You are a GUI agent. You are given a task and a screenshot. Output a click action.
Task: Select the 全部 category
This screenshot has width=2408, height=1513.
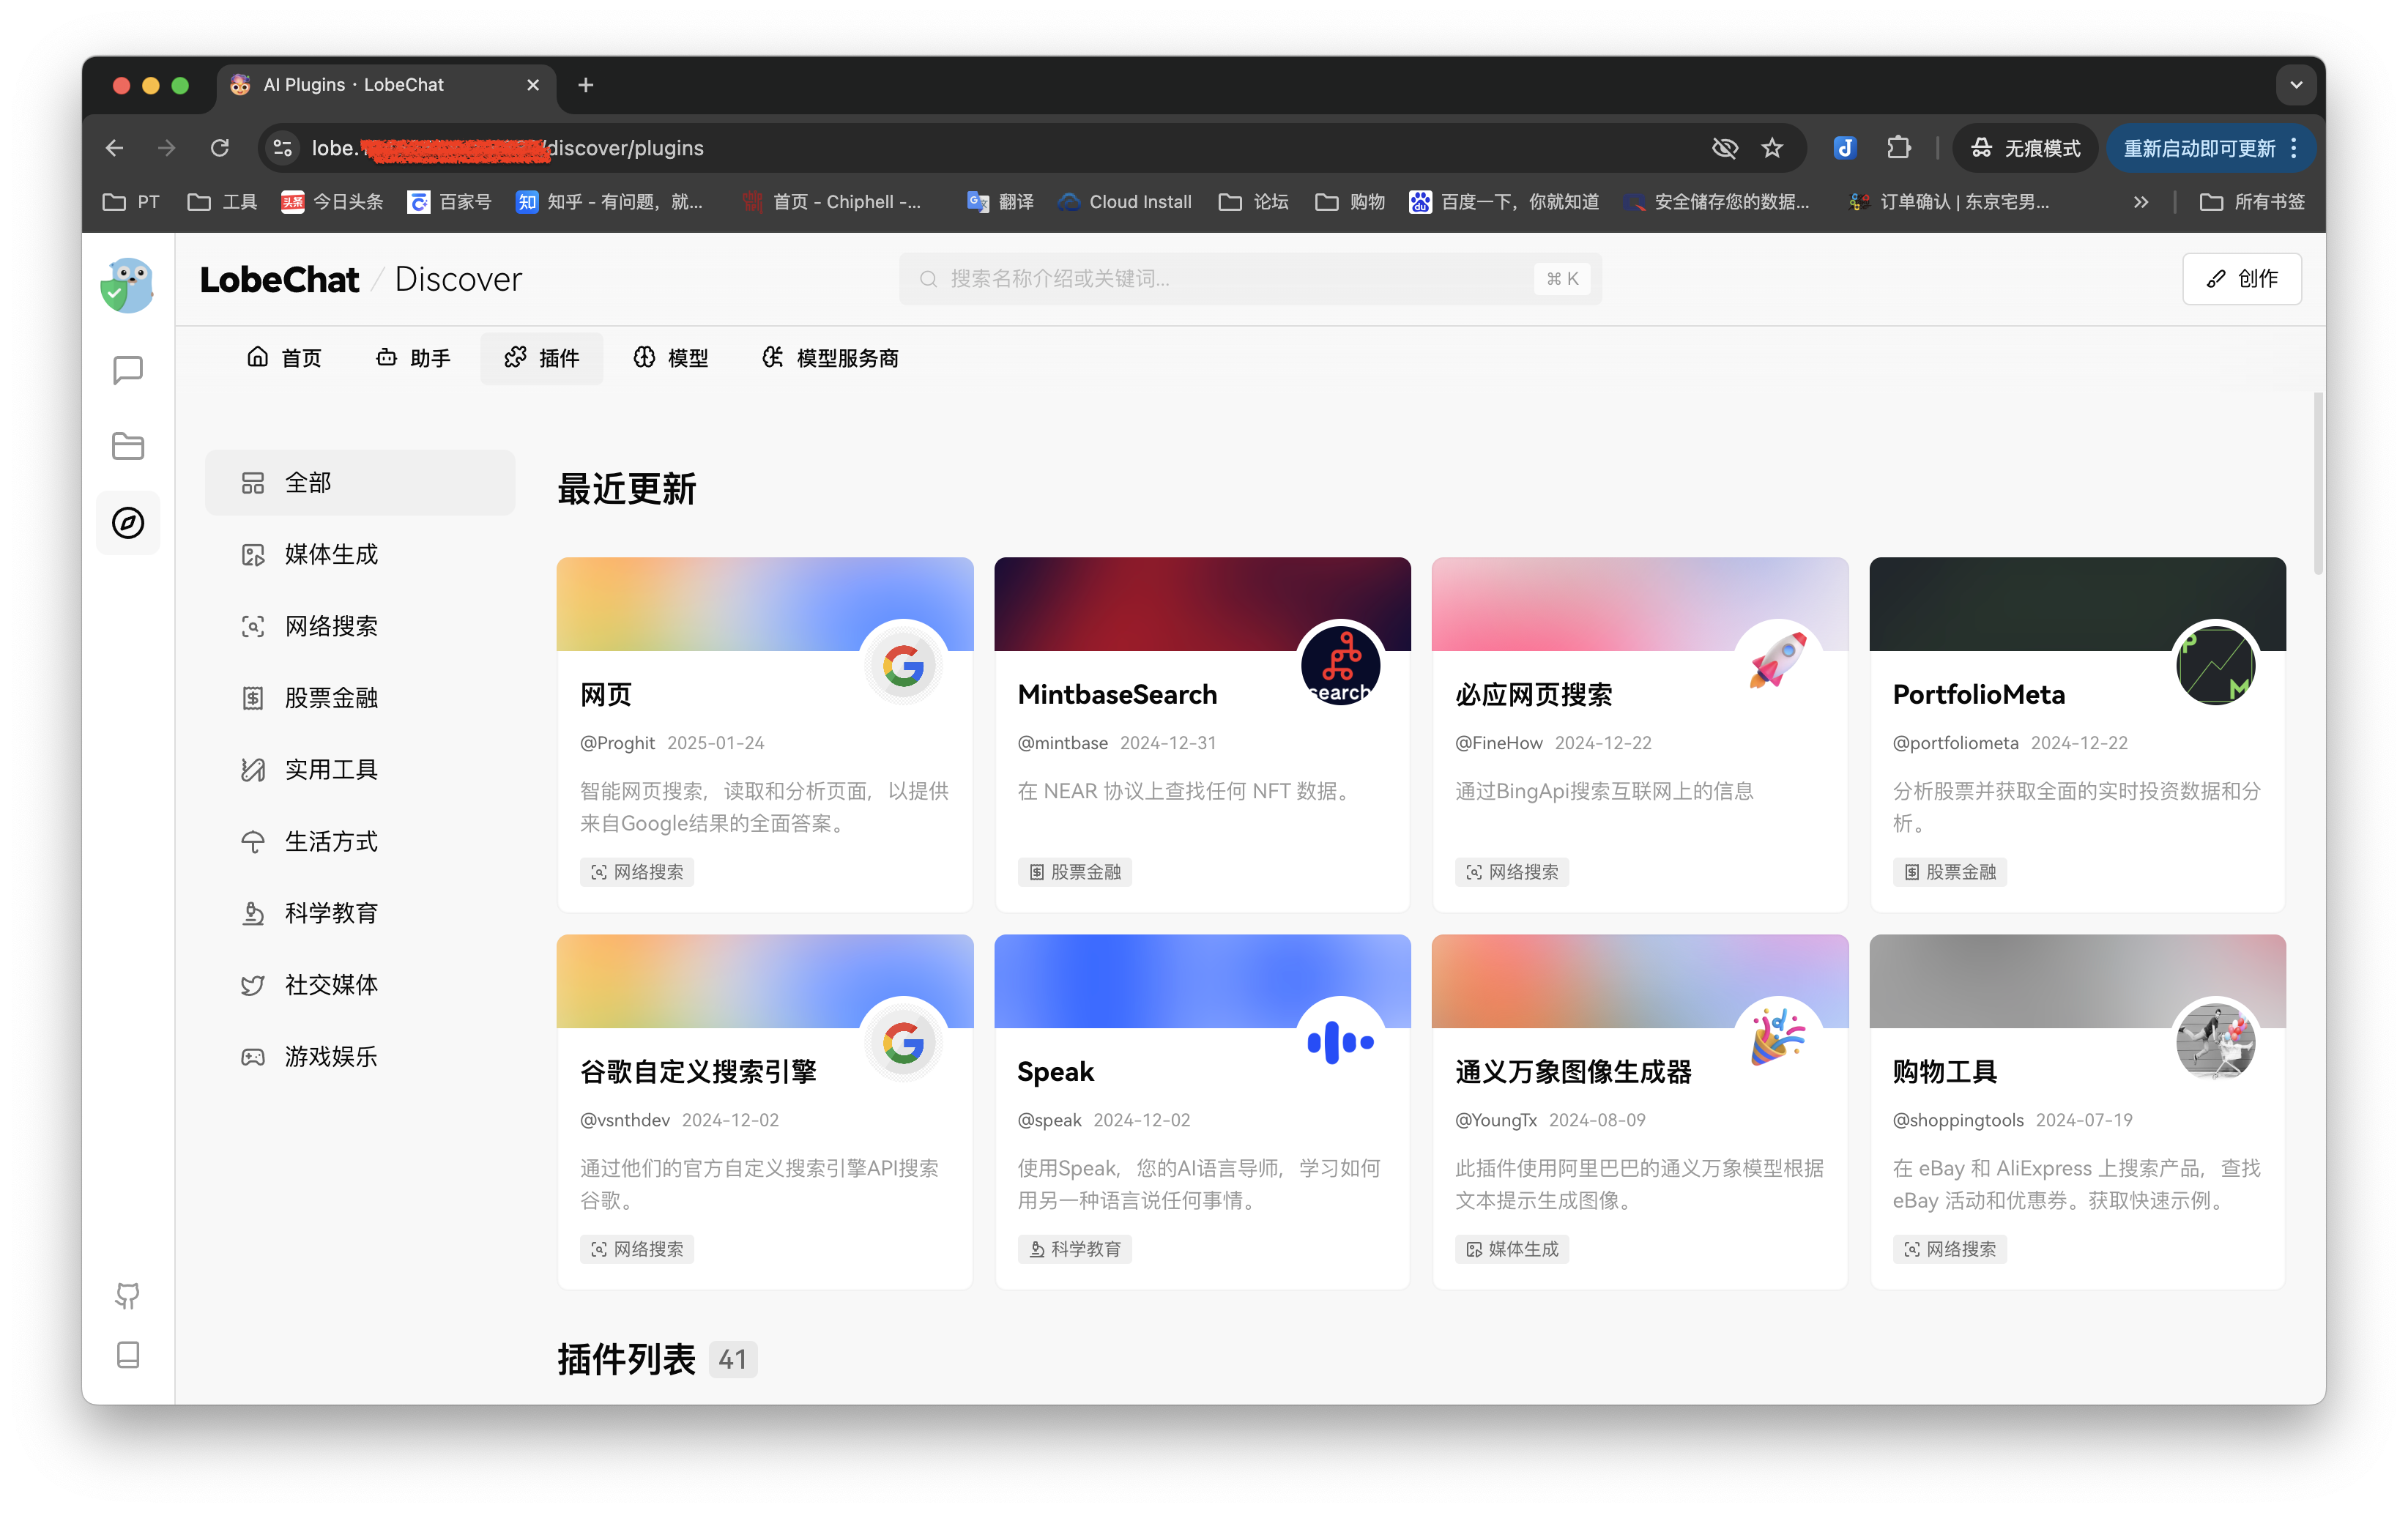(x=360, y=483)
